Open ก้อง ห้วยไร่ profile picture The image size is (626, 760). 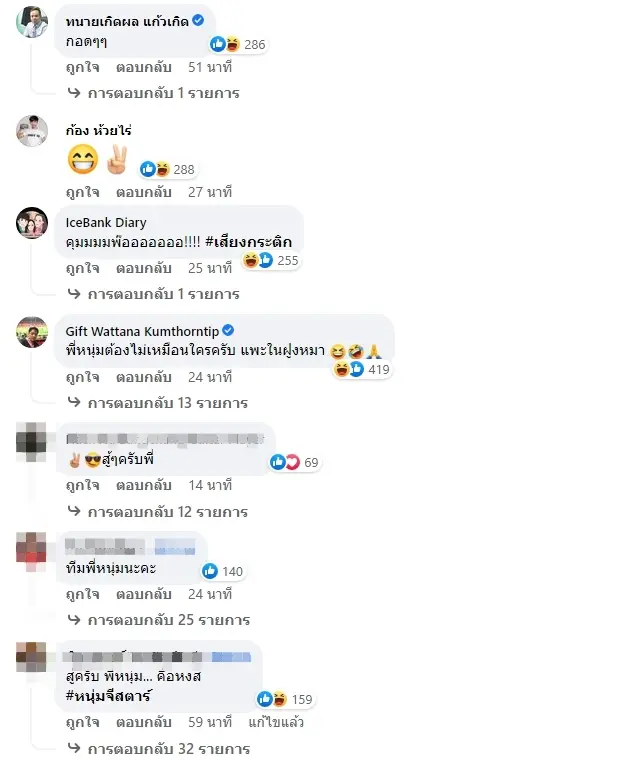click(32, 131)
